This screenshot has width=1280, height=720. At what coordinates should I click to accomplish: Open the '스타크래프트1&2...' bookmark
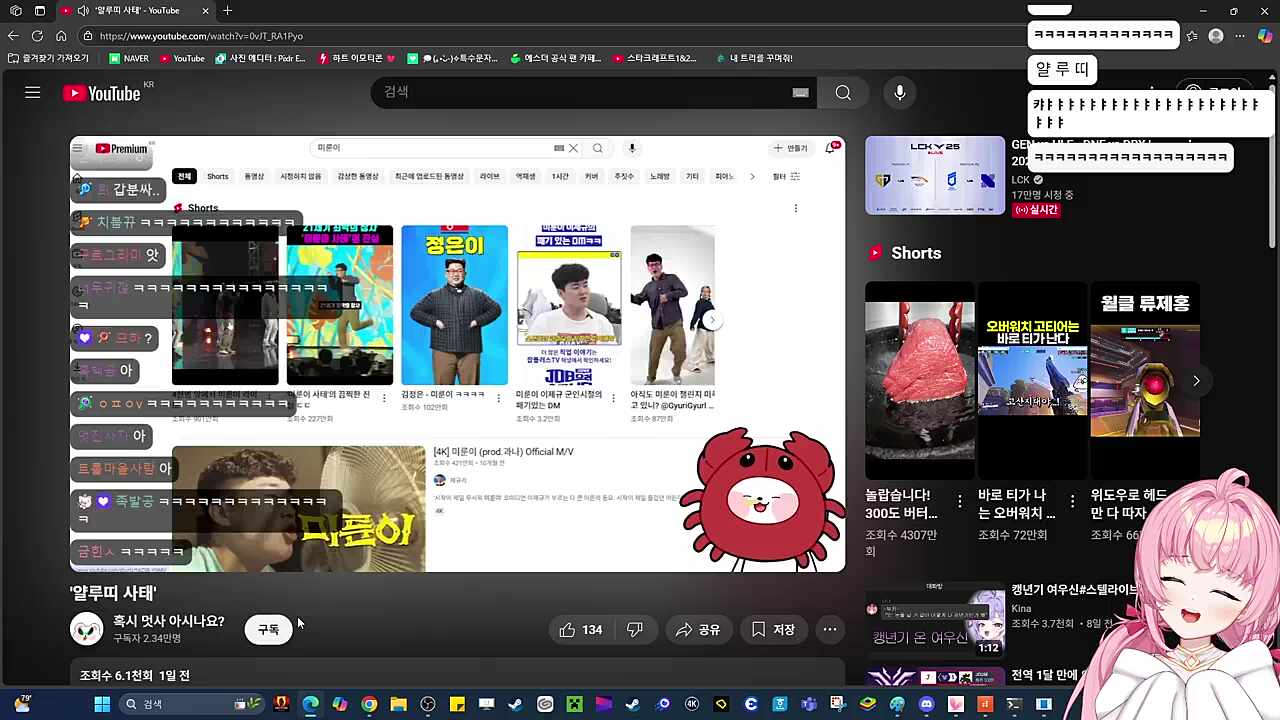point(654,58)
